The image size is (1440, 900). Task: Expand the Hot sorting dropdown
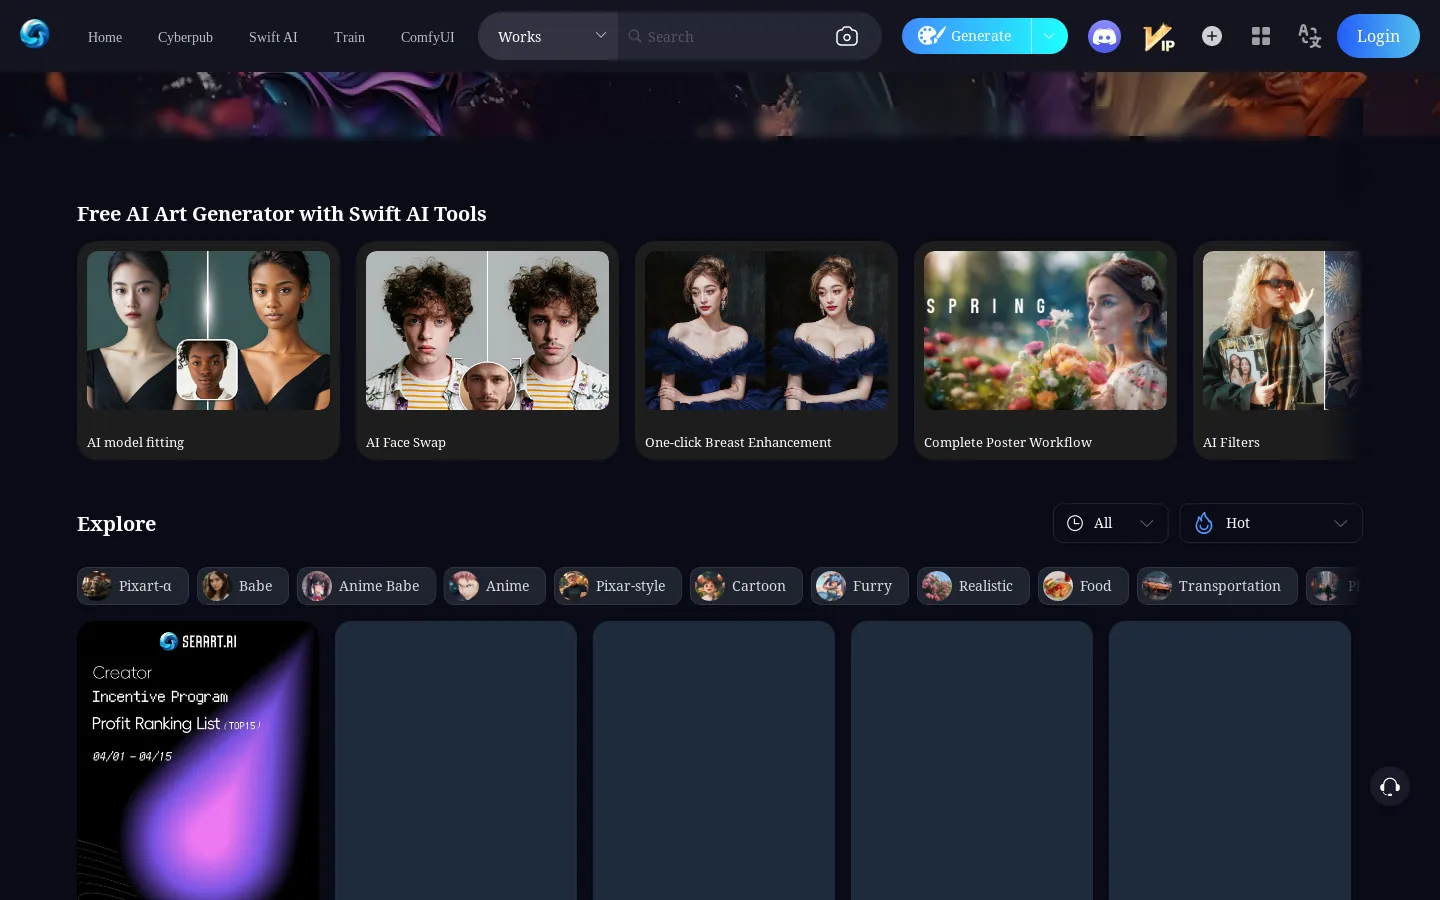[1270, 523]
